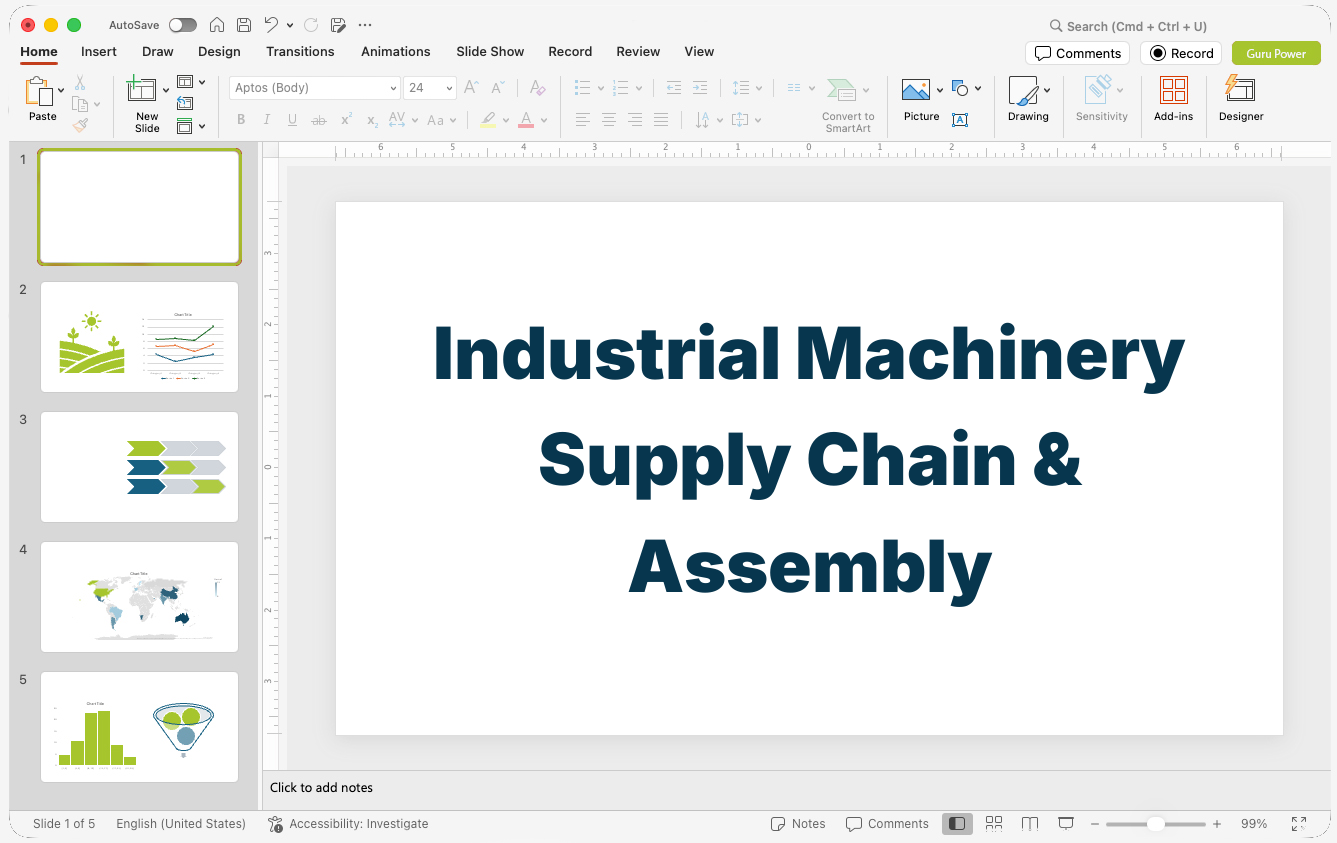Click the Subscript button
The width and height of the screenshot is (1337, 843).
tap(372, 120)
